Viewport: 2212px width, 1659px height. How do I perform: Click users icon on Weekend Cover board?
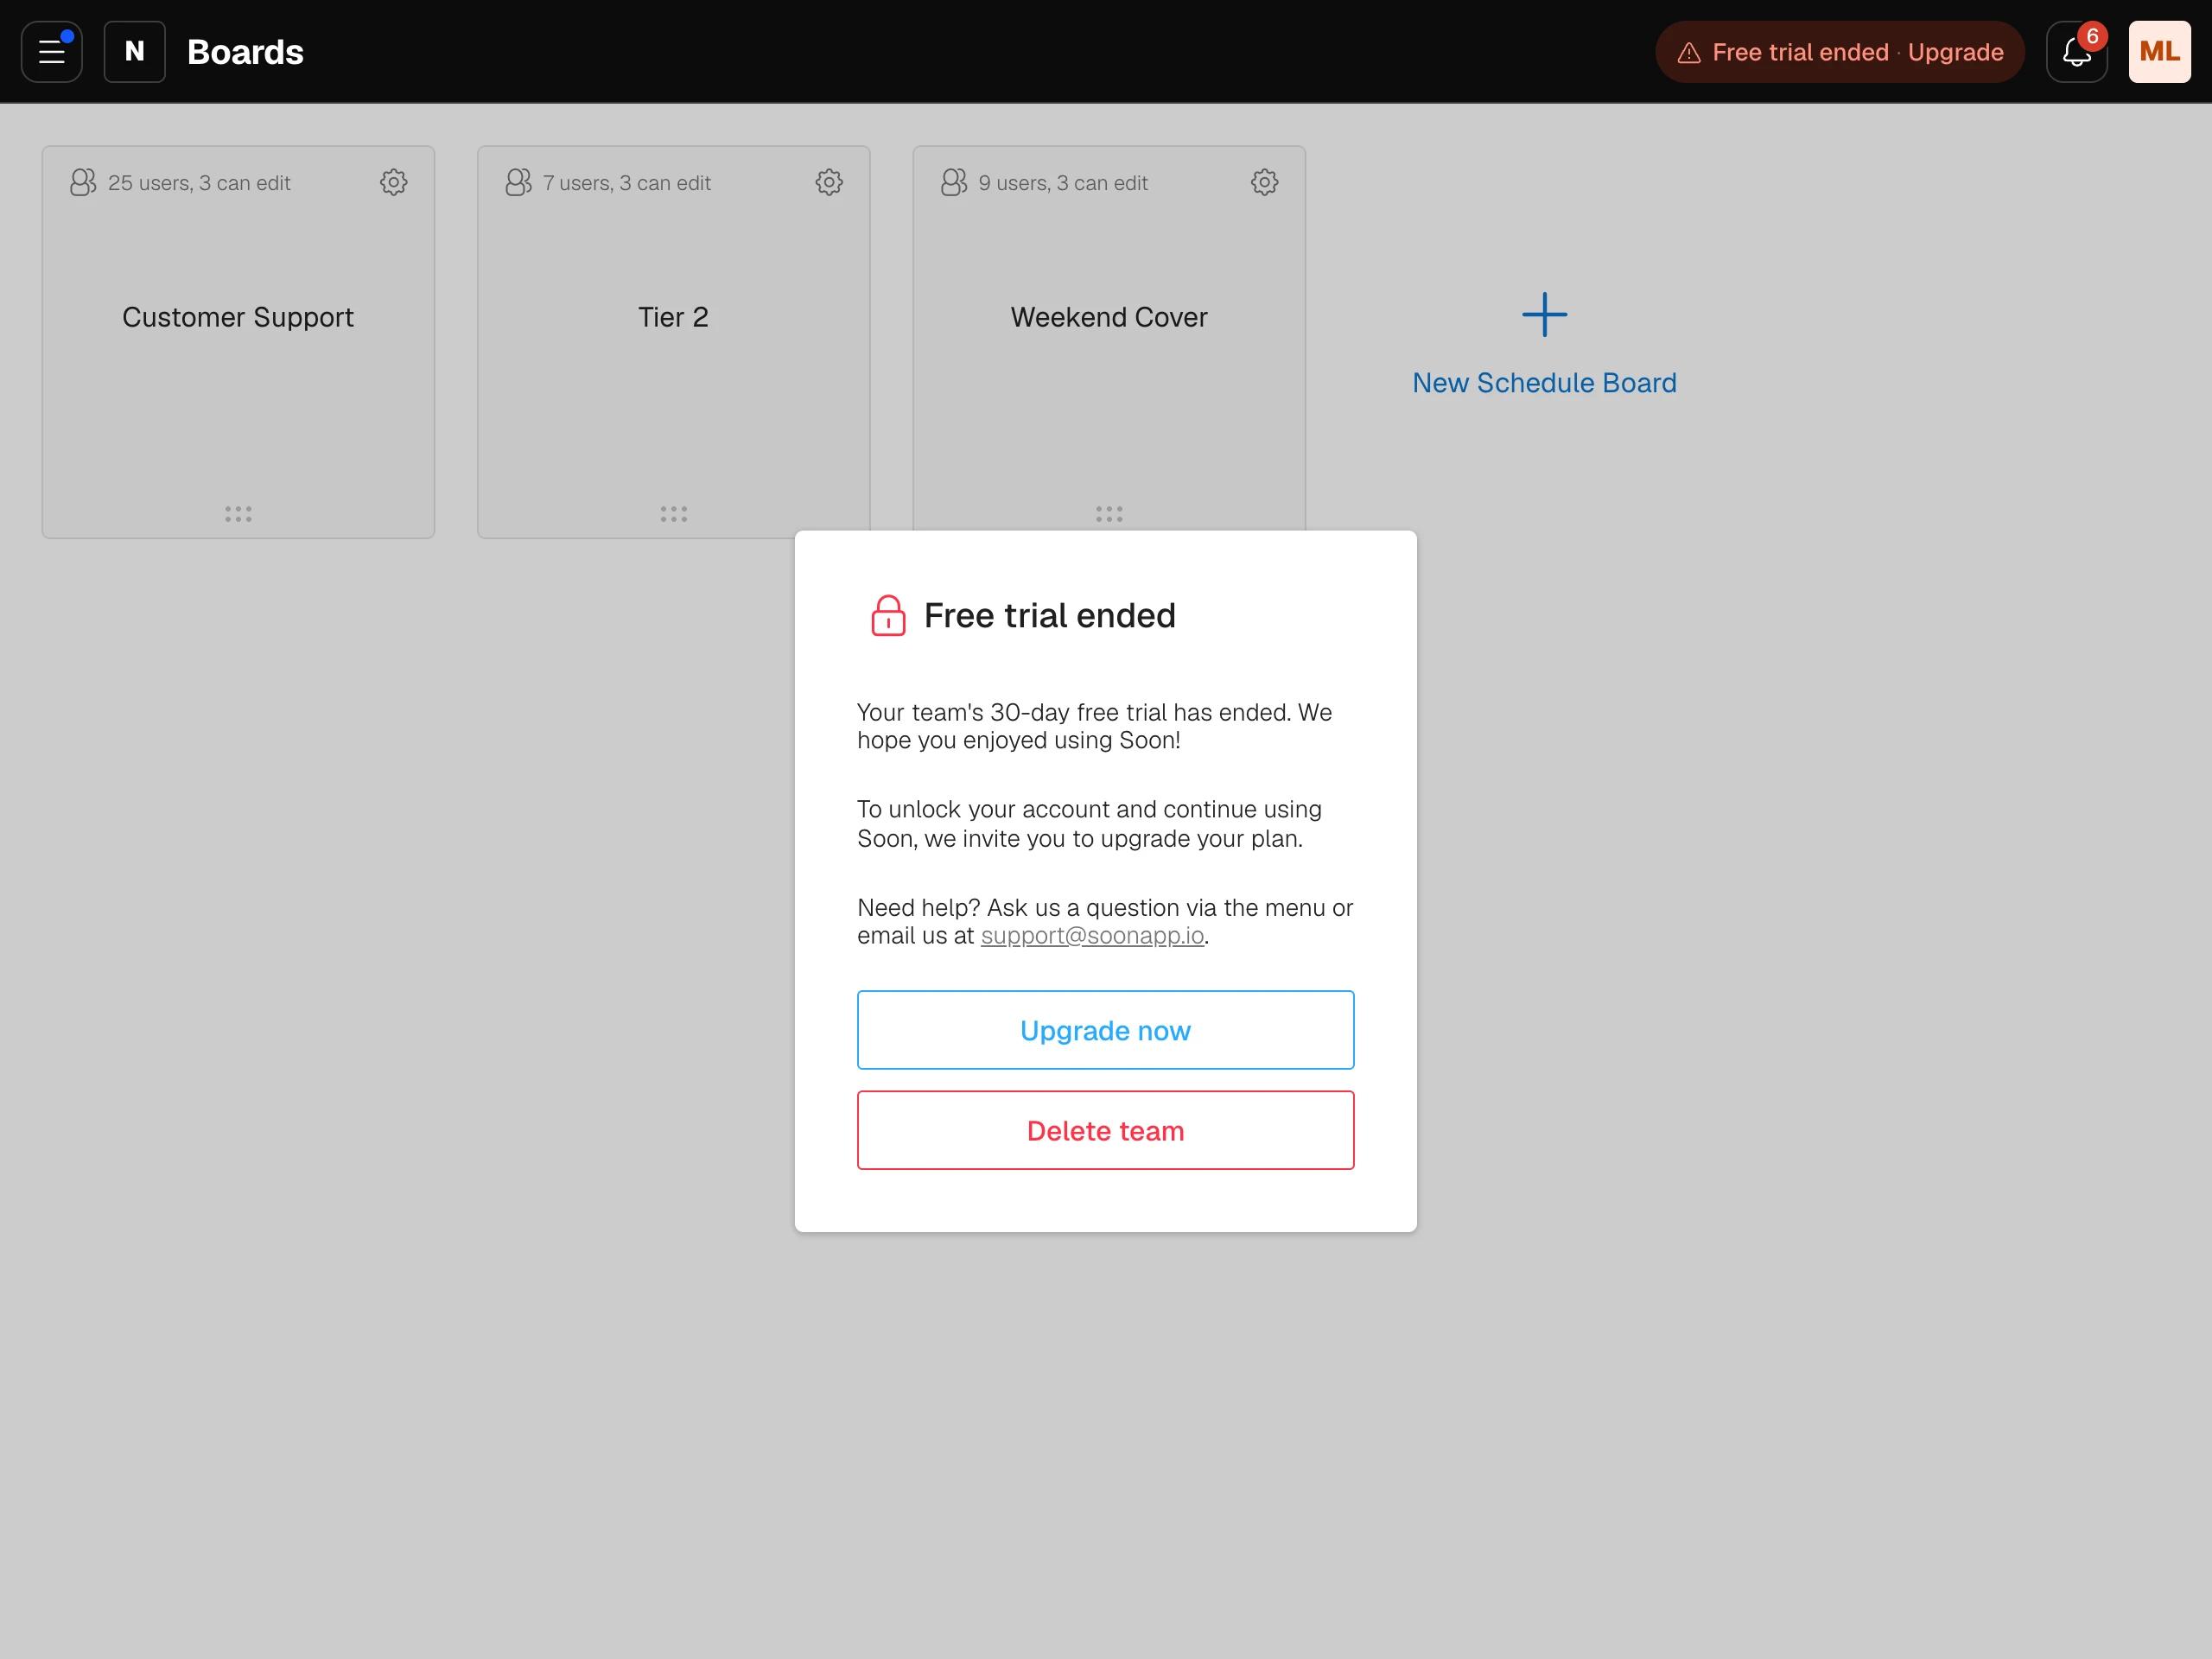coord(954,182)
